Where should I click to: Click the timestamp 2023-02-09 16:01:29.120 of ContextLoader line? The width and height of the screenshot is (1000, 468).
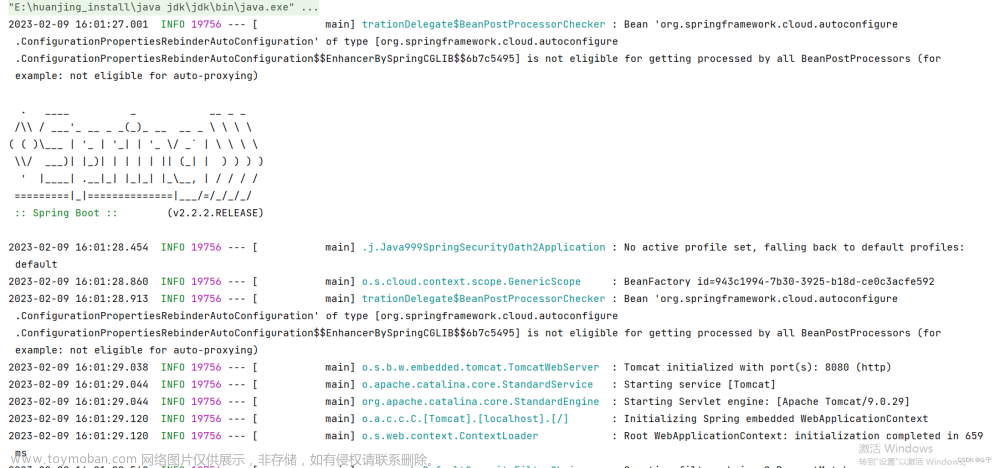coord(78,437)
